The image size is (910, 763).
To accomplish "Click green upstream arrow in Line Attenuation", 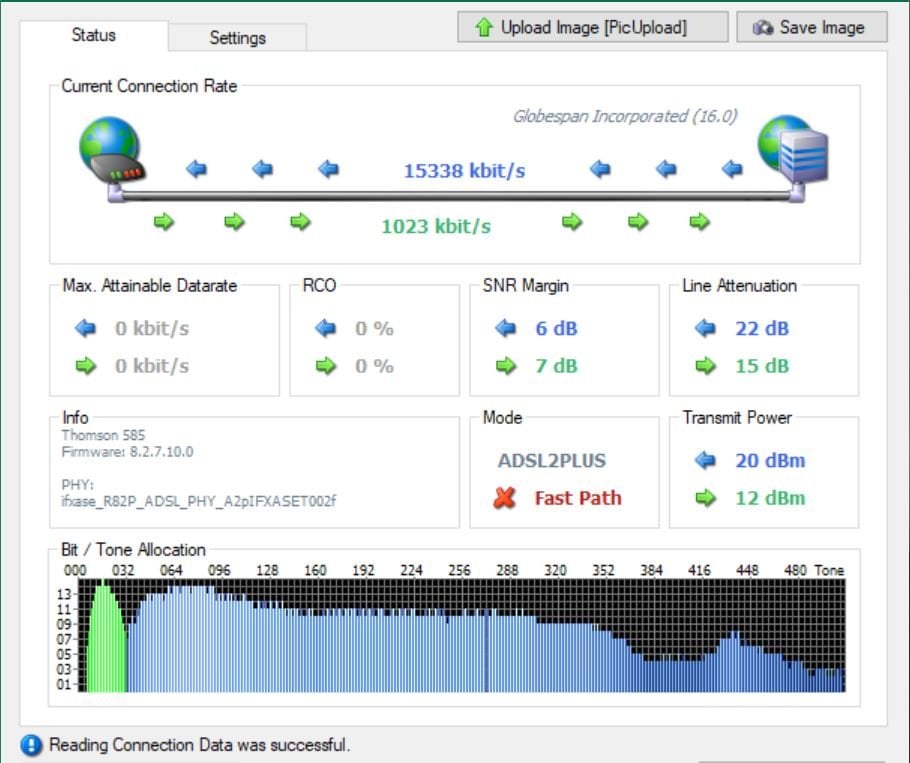I will (706, 366).
